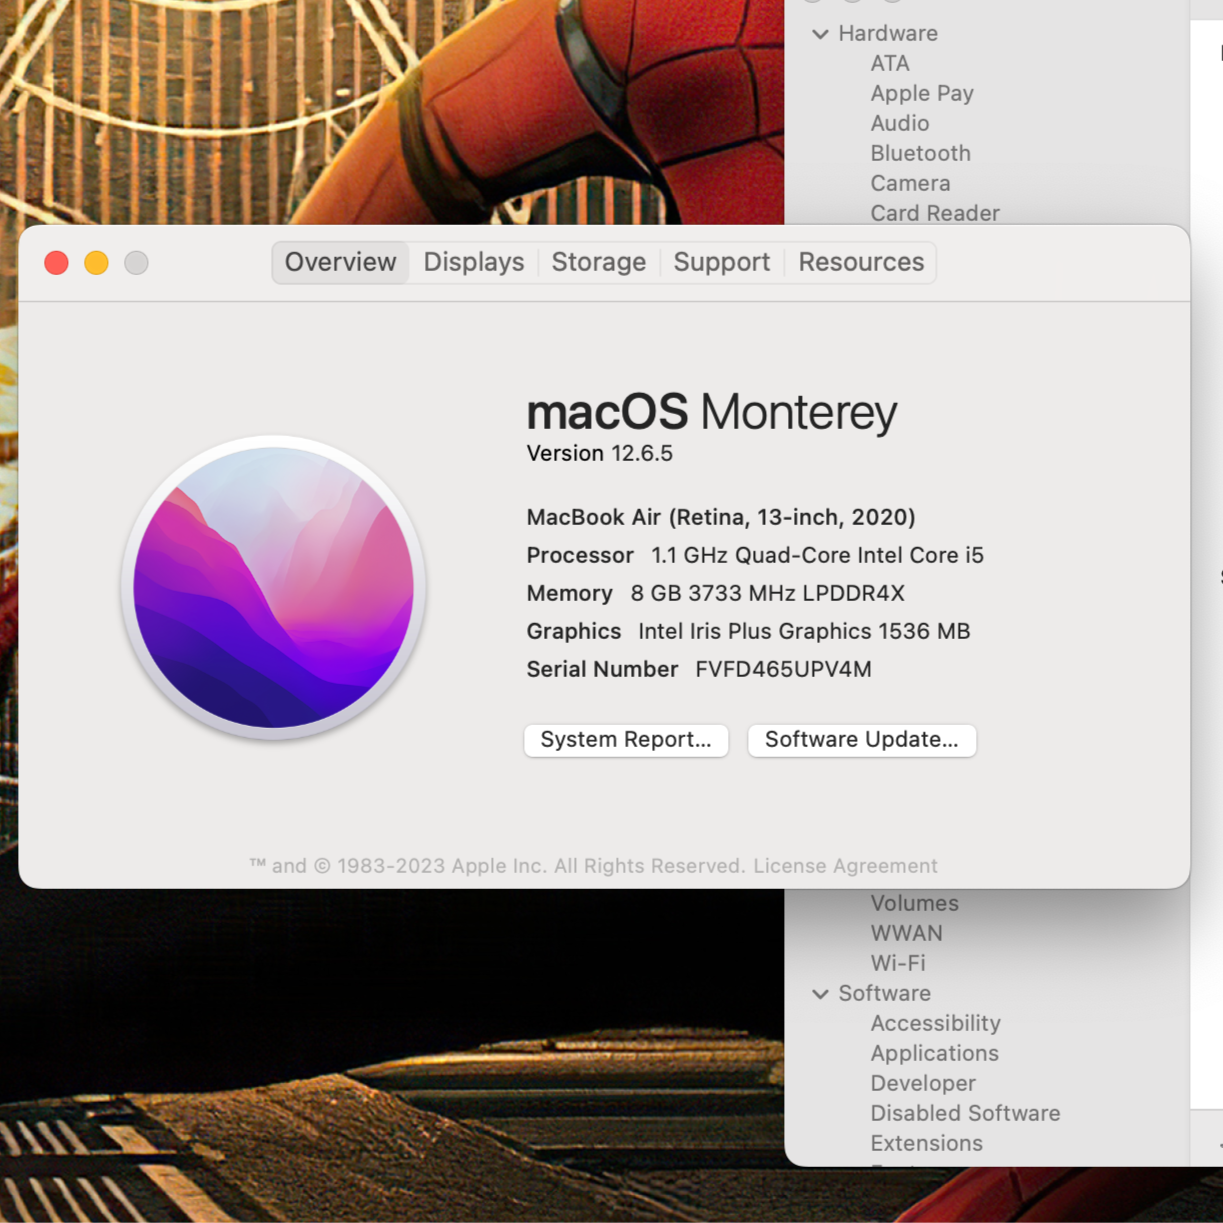Open the Storage tab

tap(599, 262)
